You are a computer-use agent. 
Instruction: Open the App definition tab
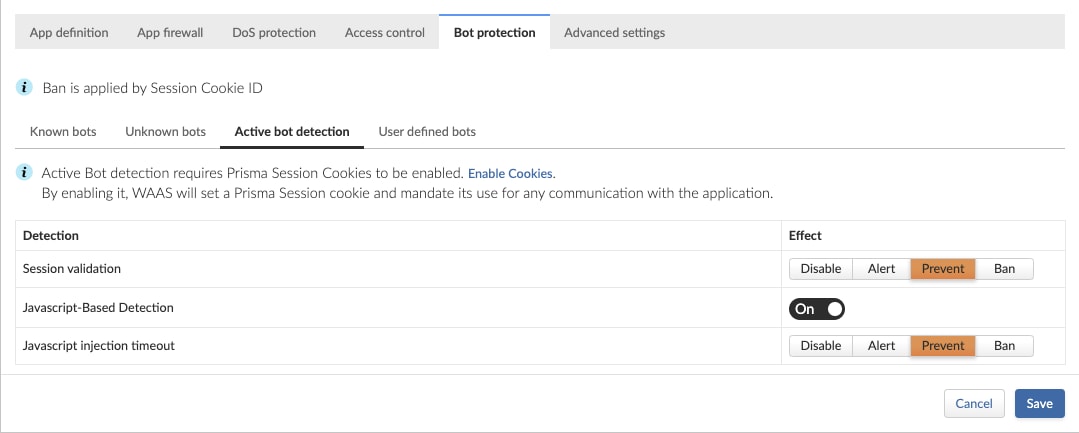click(69, 32)
